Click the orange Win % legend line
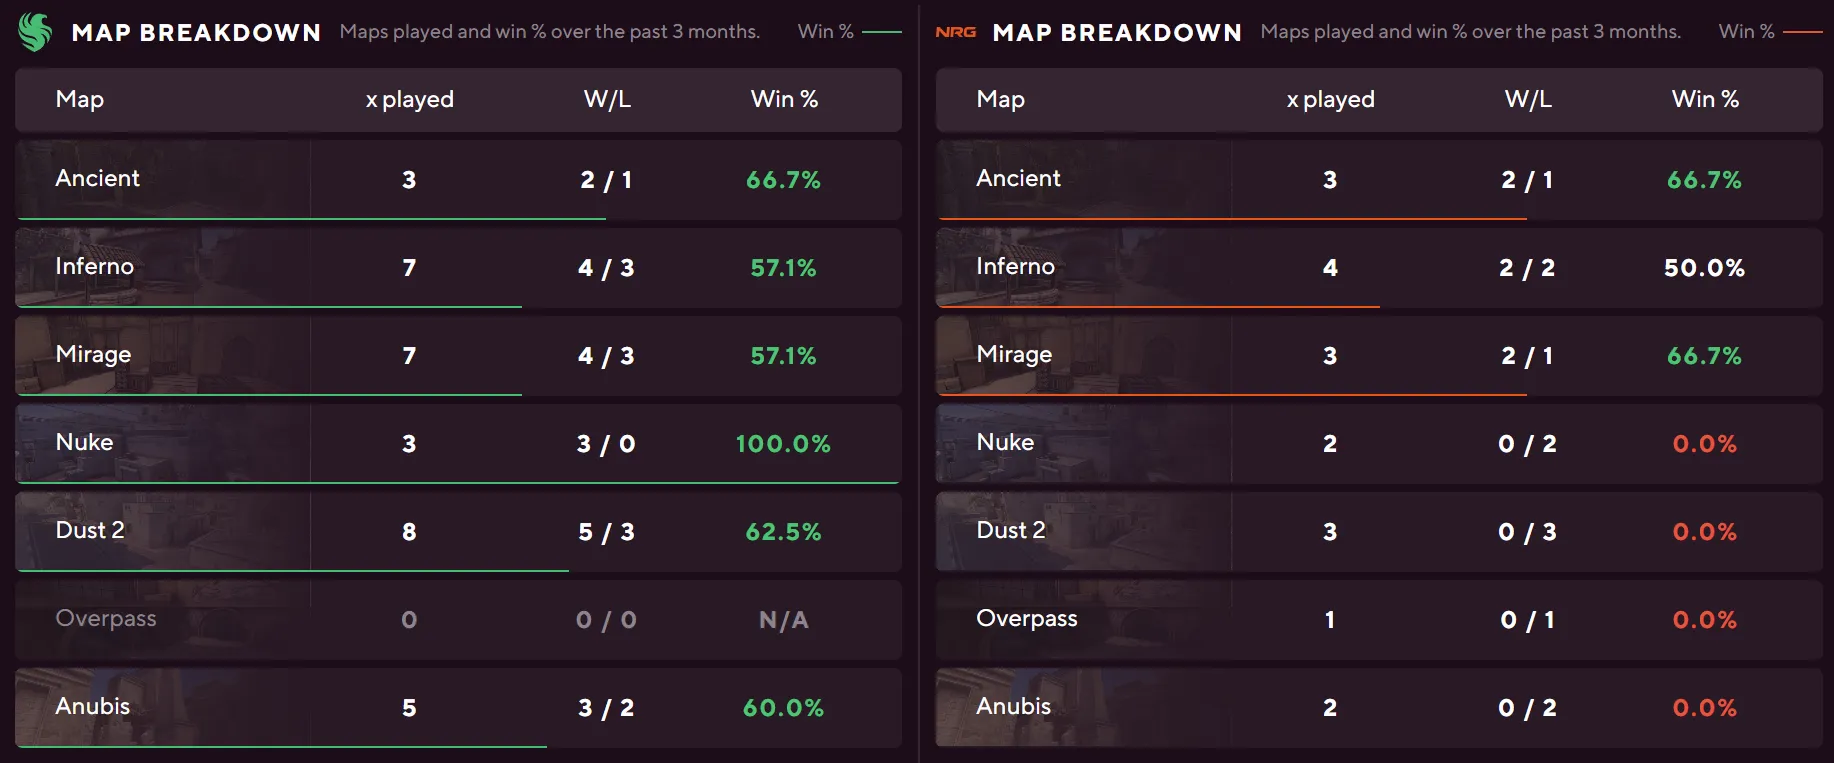 coord(1802,32)
